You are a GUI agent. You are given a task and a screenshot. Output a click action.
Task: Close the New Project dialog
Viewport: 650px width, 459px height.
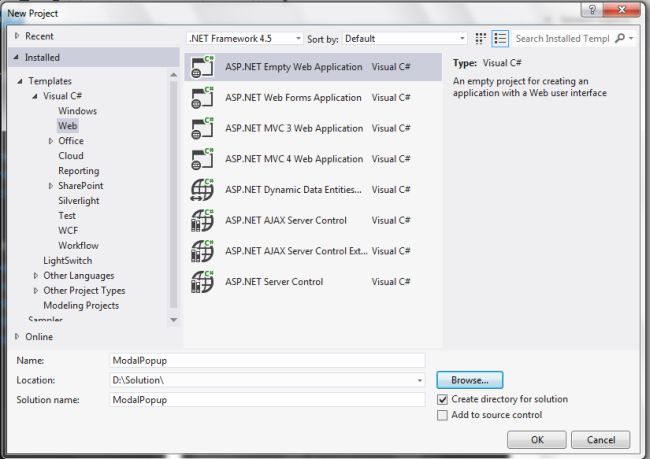621,9
